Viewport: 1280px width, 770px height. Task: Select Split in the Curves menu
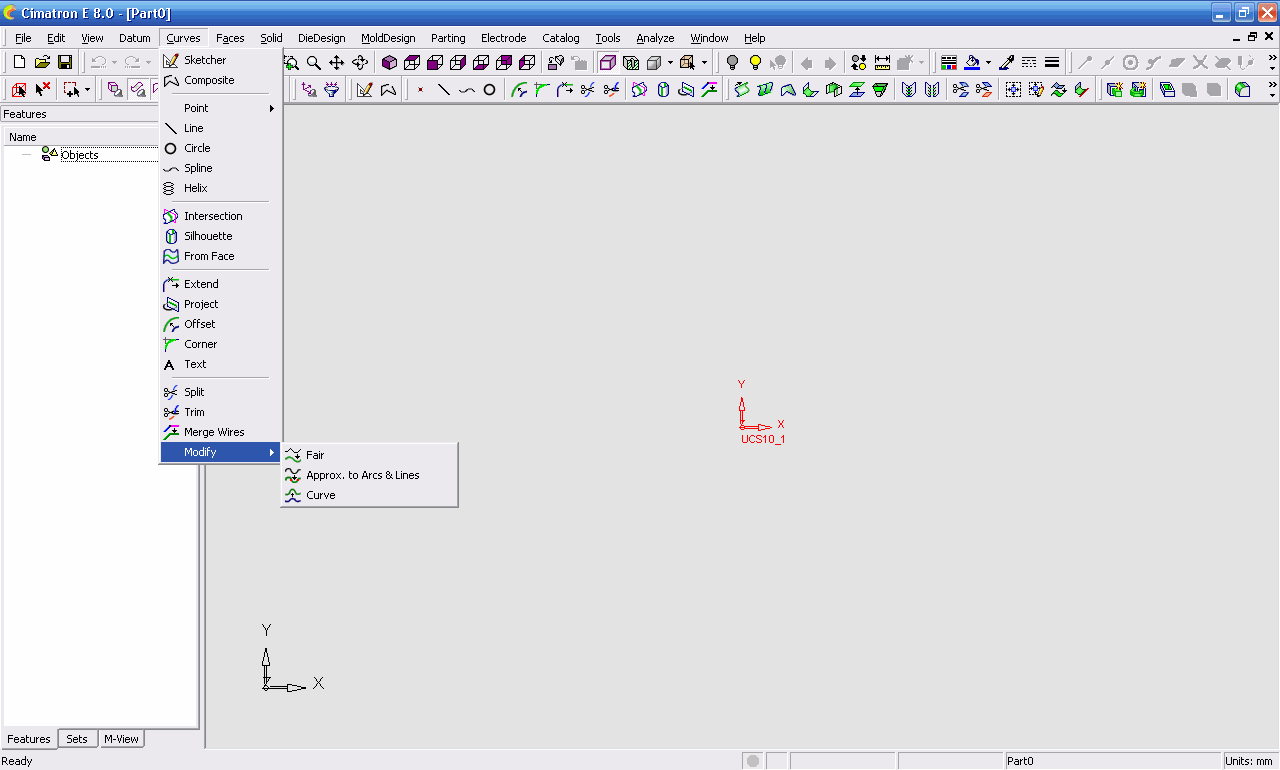[x=221, y=392]
